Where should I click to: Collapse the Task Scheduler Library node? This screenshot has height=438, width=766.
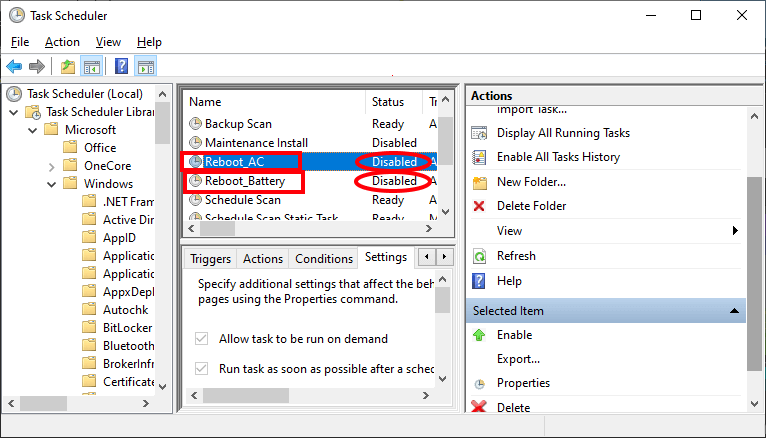[14, 112]
